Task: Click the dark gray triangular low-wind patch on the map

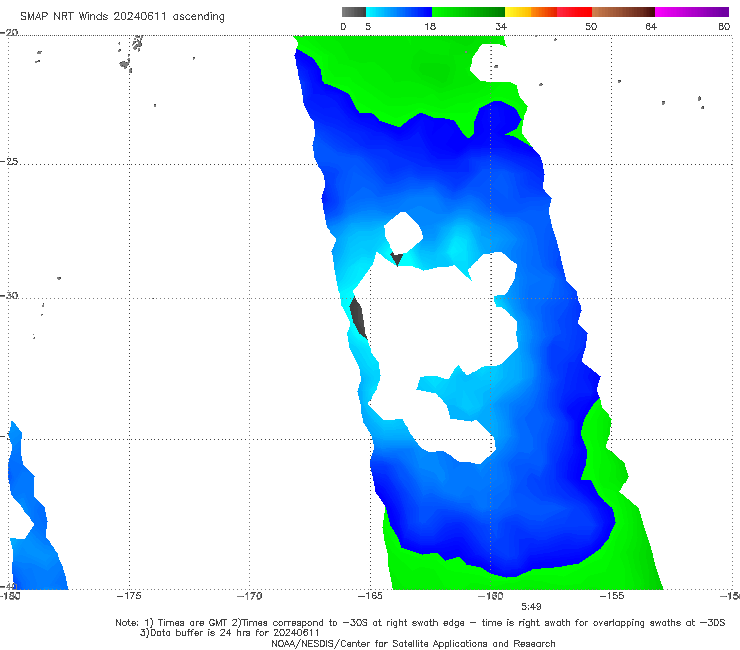Action: pyautogui.click(x=396, y=259)
